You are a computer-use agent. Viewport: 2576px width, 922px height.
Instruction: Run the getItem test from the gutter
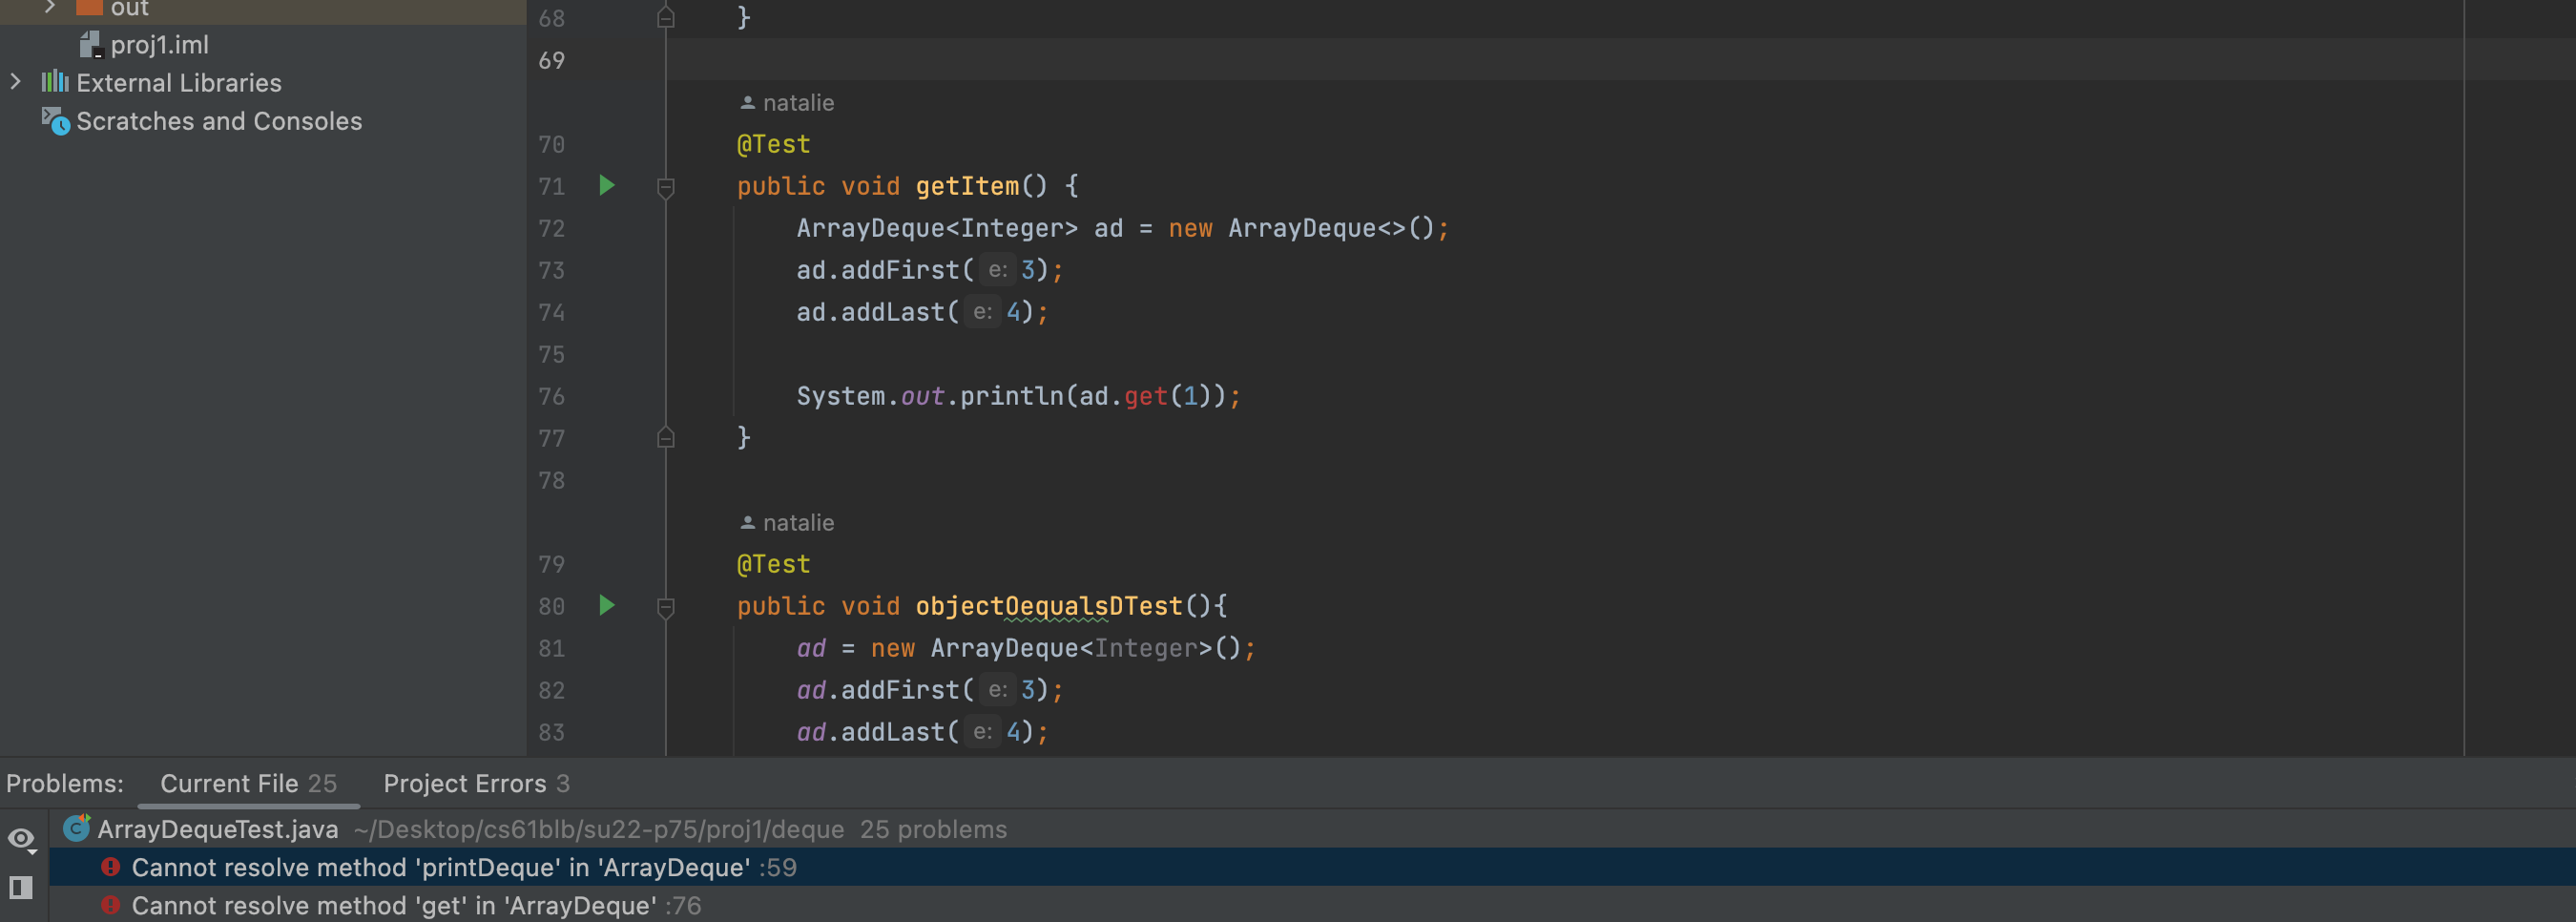606,186
